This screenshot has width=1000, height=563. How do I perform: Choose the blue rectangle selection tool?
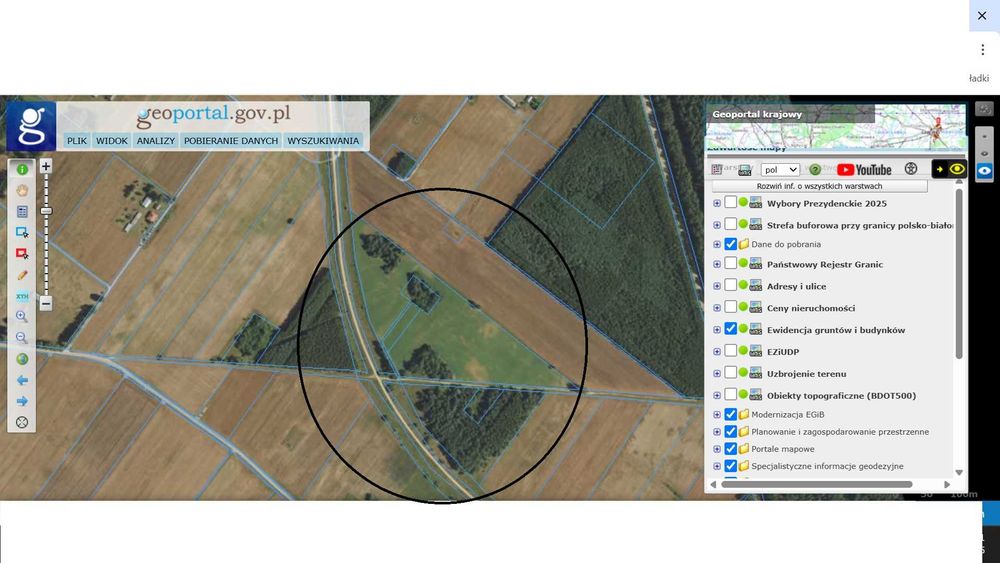[x=22, y=233]
